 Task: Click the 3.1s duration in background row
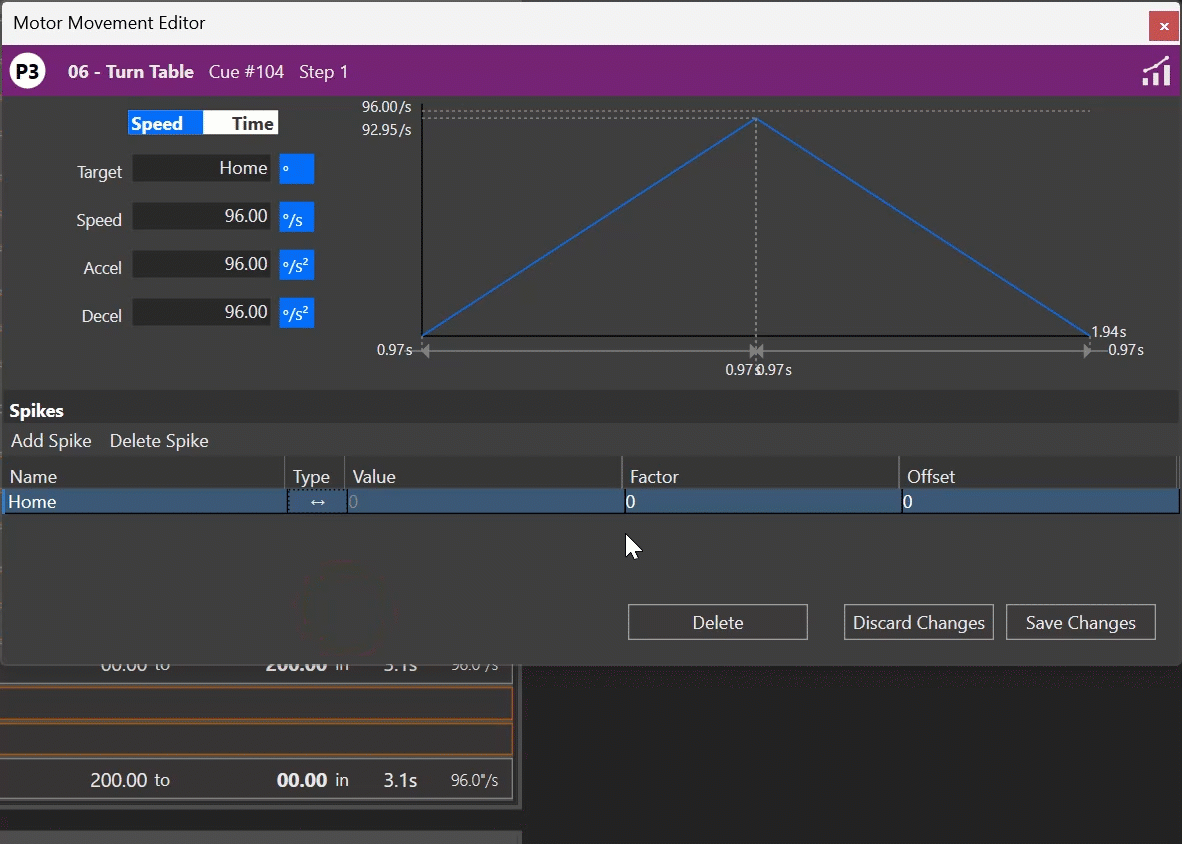400,780
